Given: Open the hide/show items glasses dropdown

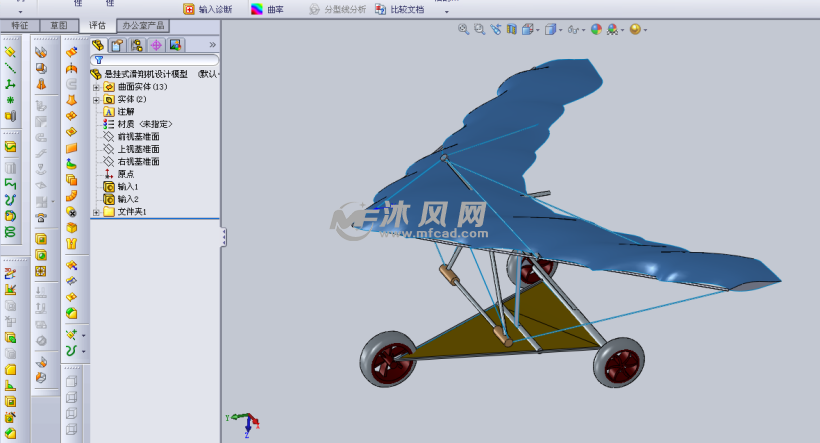Looking at the screenshot, I should pos(583,30).
